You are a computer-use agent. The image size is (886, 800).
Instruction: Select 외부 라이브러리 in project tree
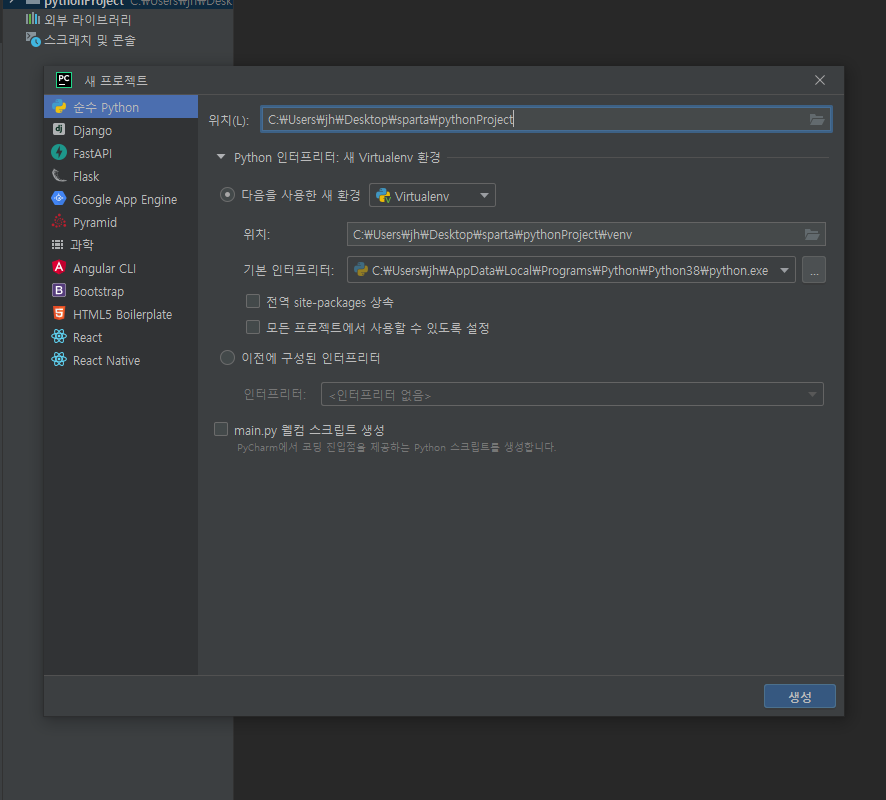88,20
